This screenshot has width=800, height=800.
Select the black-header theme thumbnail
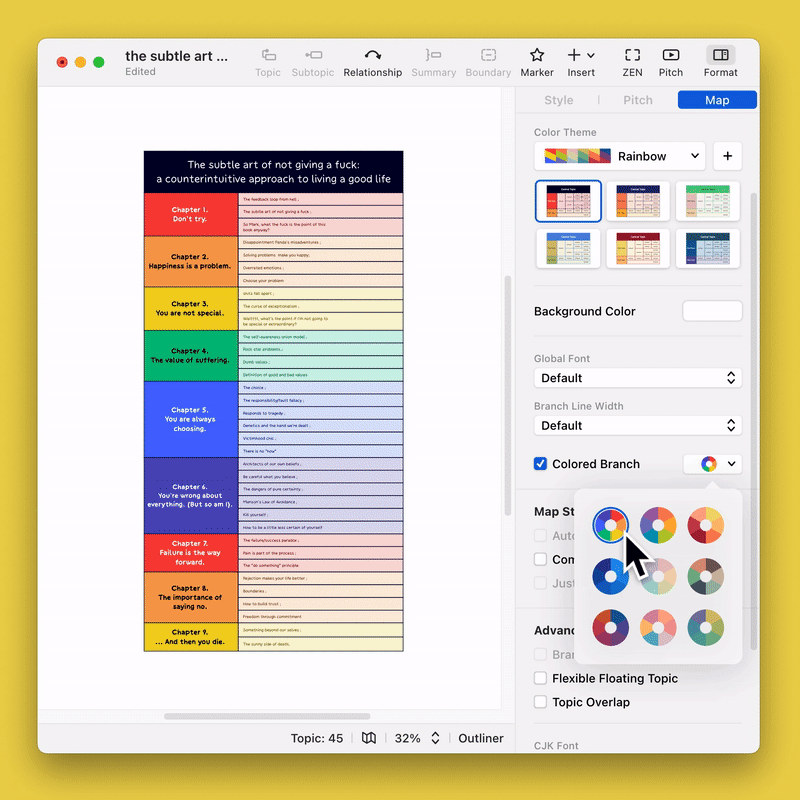coord(568,201)
